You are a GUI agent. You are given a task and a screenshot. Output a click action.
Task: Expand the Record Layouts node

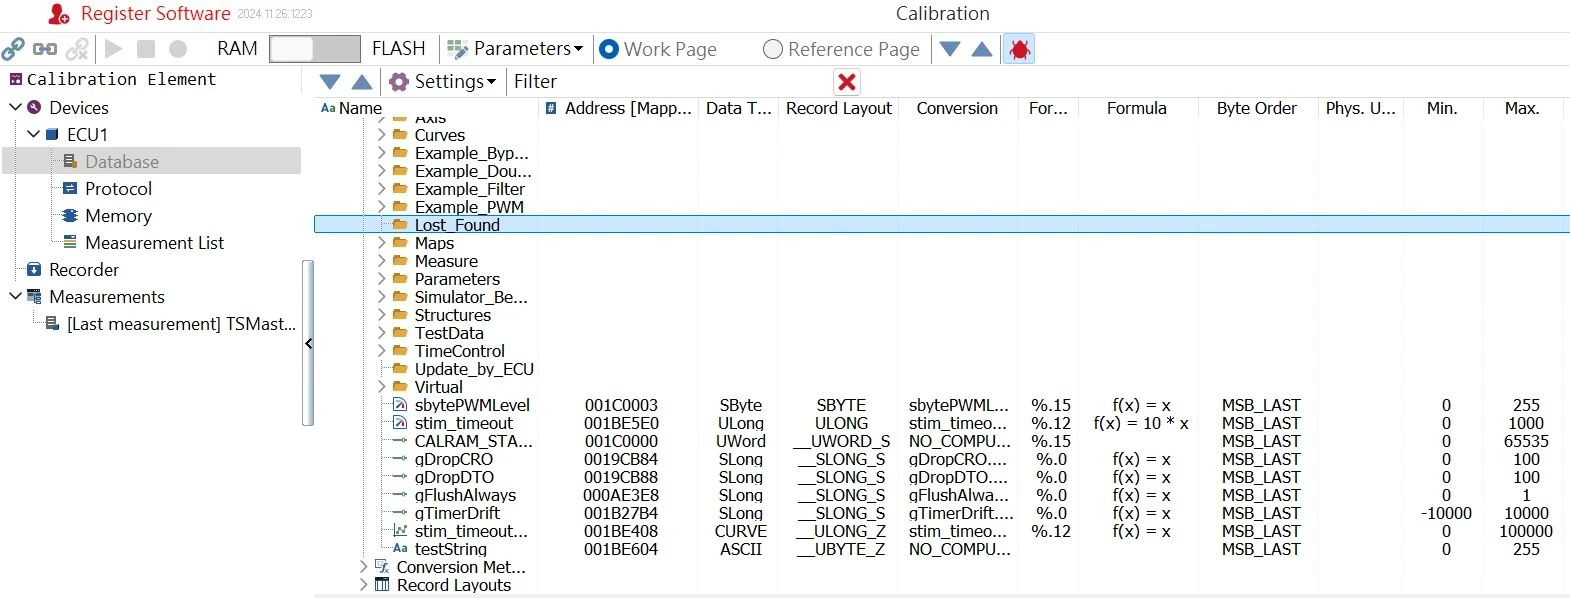click(x=363, y=585)
